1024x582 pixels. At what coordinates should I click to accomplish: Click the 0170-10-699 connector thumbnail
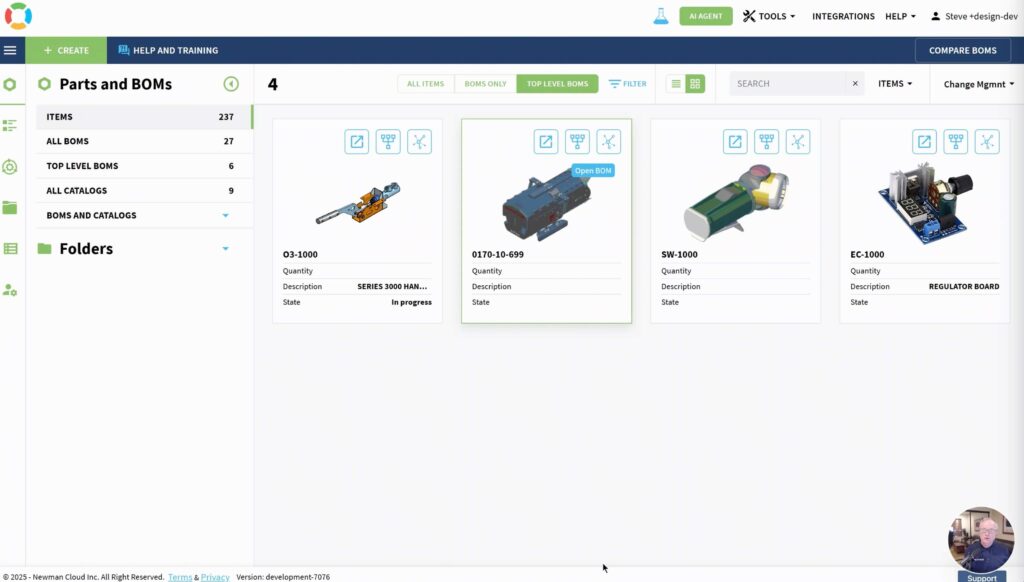tap(547, 204)
